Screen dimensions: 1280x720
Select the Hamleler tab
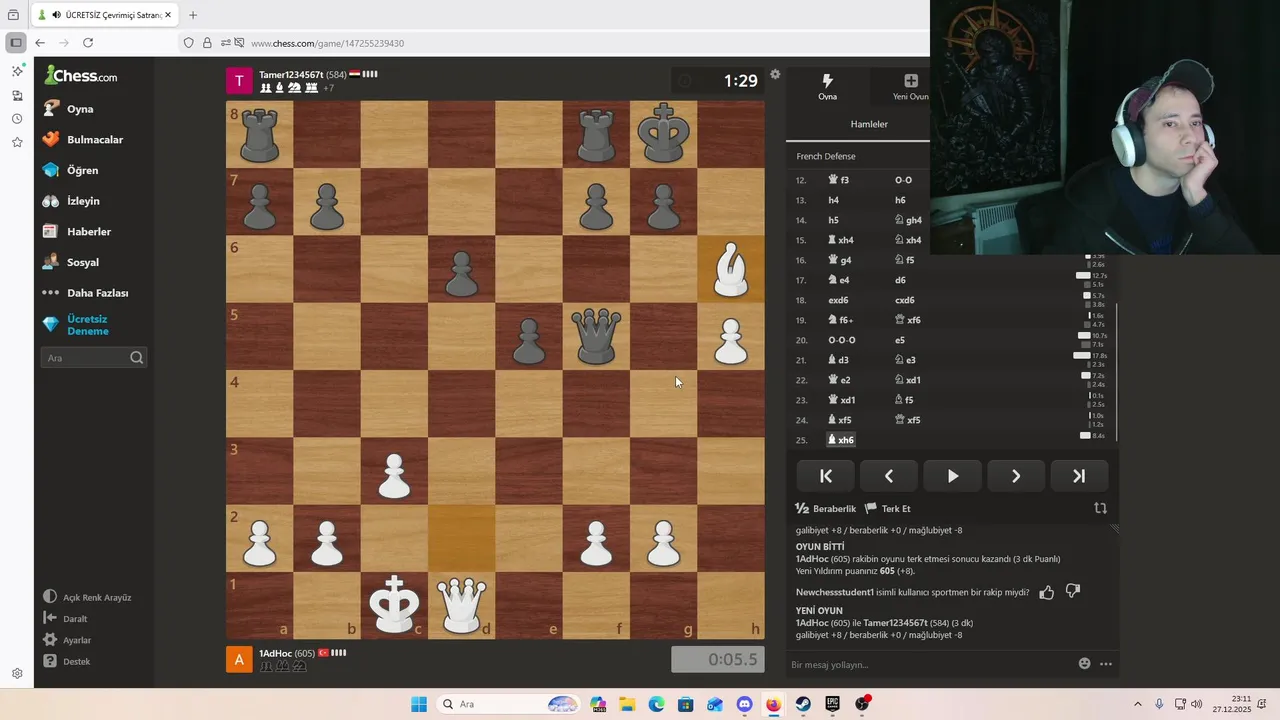(869, 124)
